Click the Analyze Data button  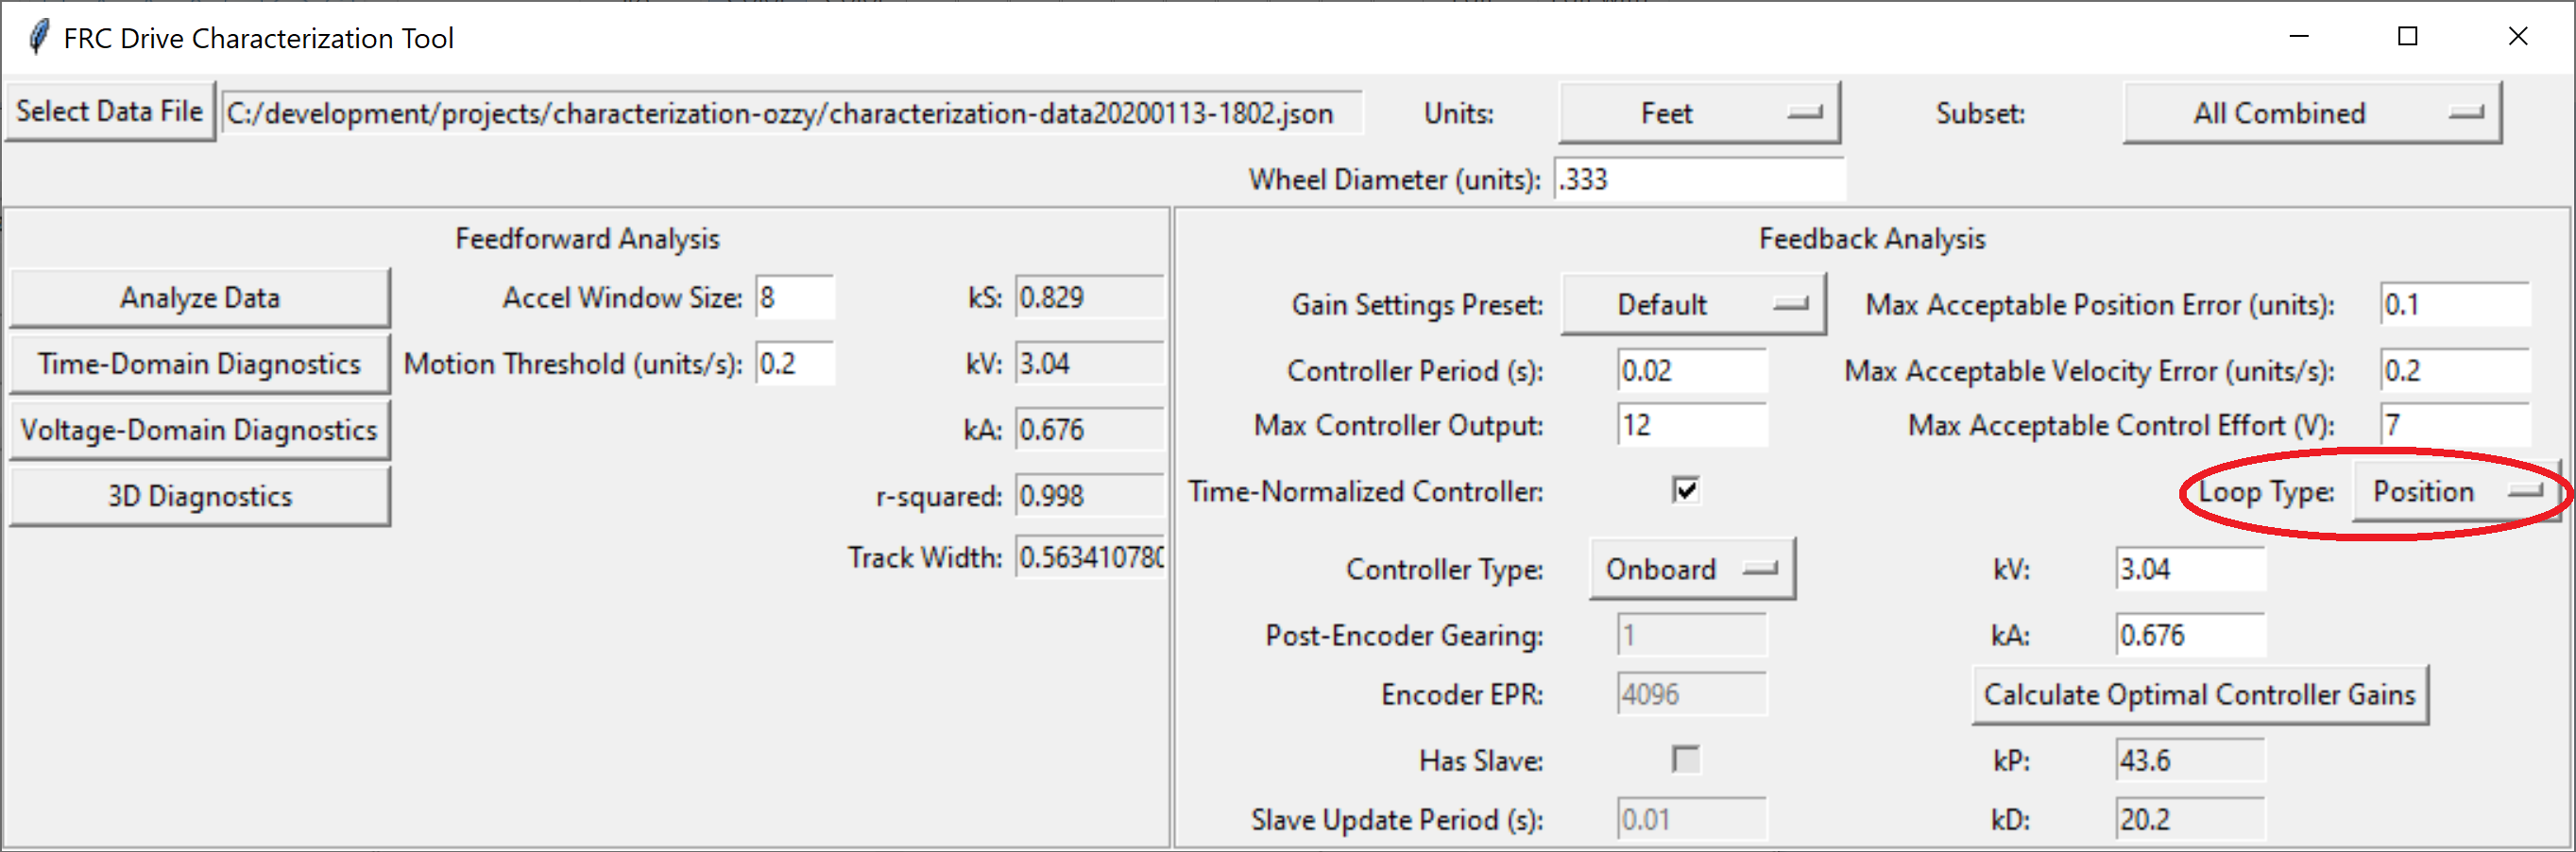199,296
